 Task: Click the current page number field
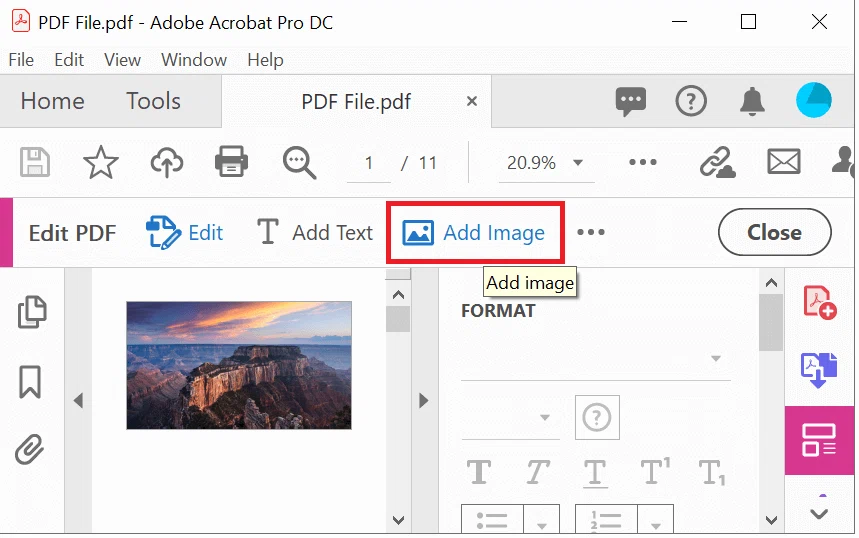[369, 163]
